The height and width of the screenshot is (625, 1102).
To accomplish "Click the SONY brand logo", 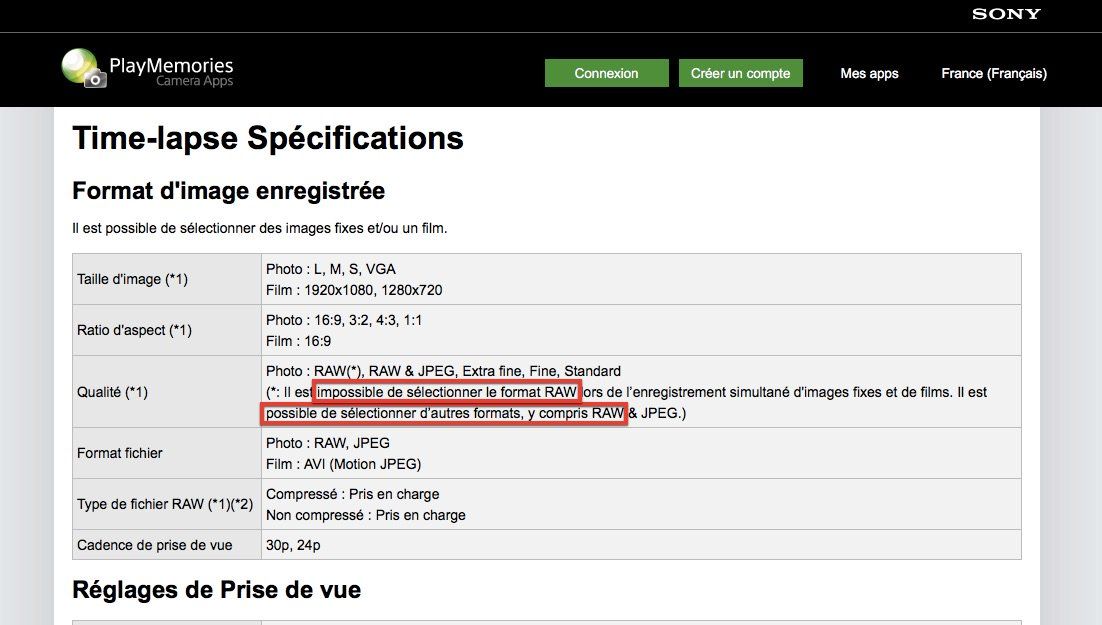I will click(1006, 14).
